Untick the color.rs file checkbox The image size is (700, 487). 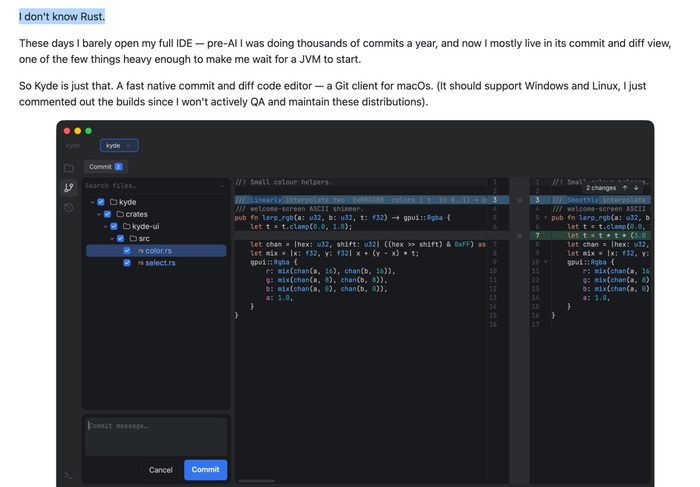[x=127, y=251]
